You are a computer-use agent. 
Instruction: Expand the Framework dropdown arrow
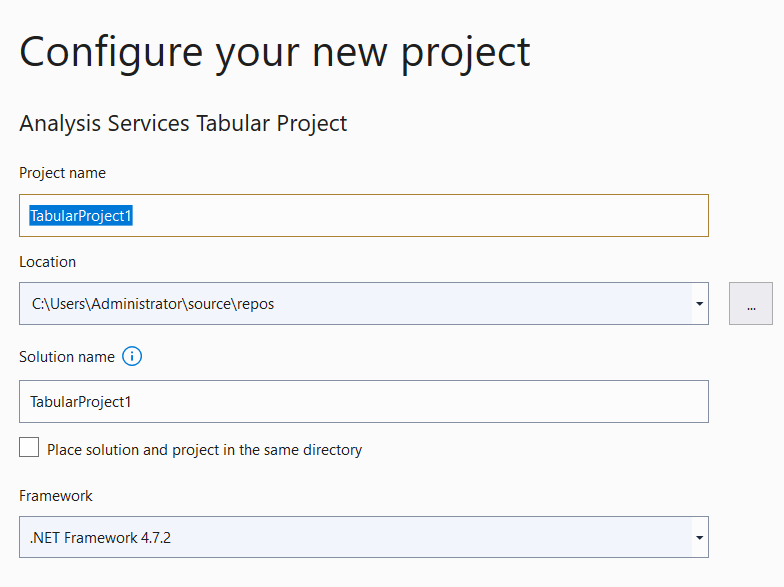pyautogui.click(x=700, y=538)
